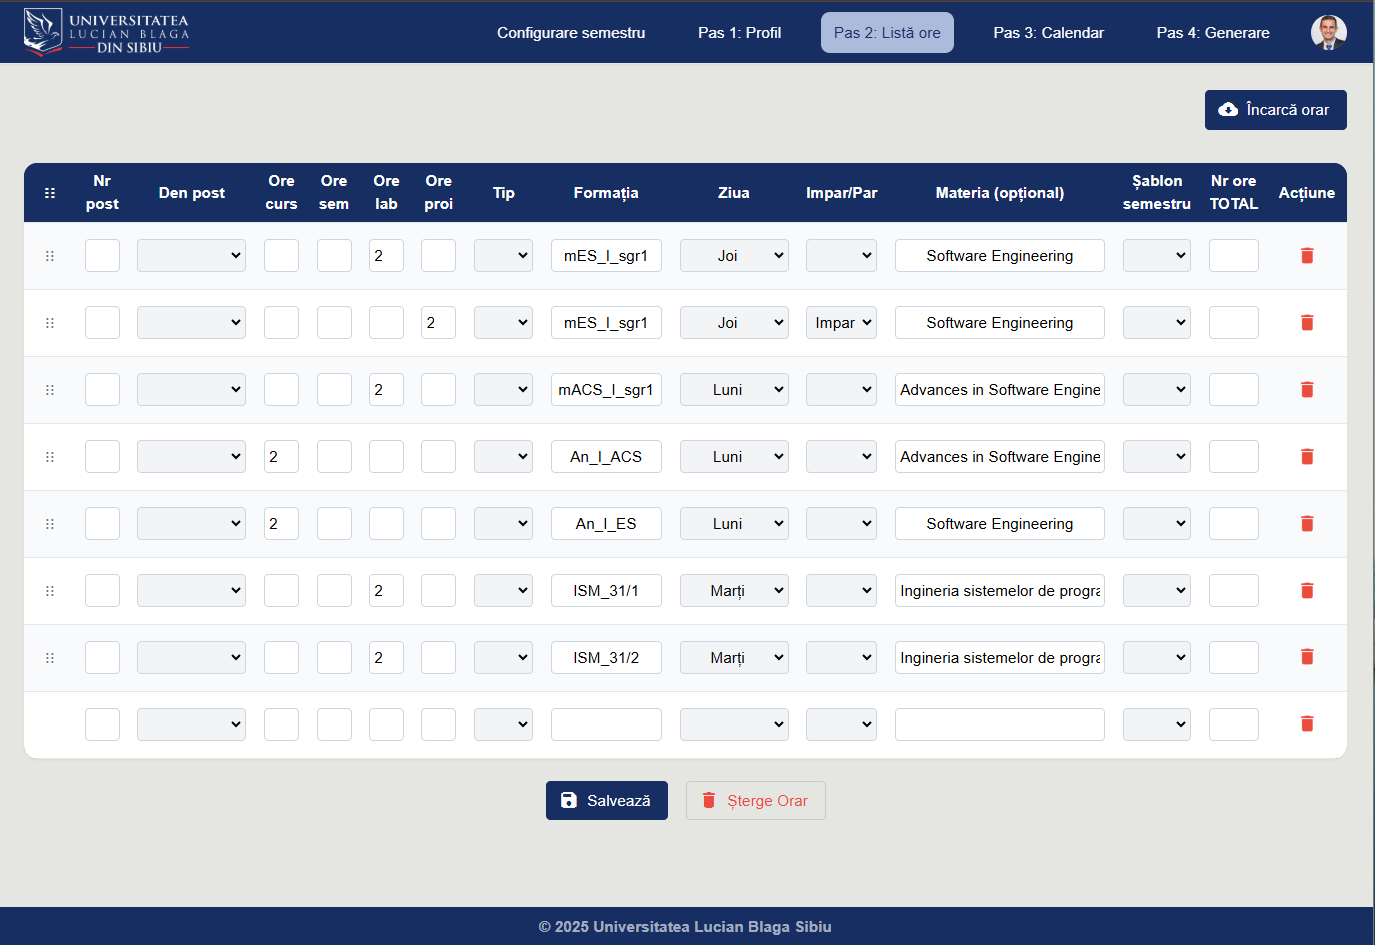Click Formația field in the empty last row
This screenshot has height=945, width=1375.
click(606, 725)
